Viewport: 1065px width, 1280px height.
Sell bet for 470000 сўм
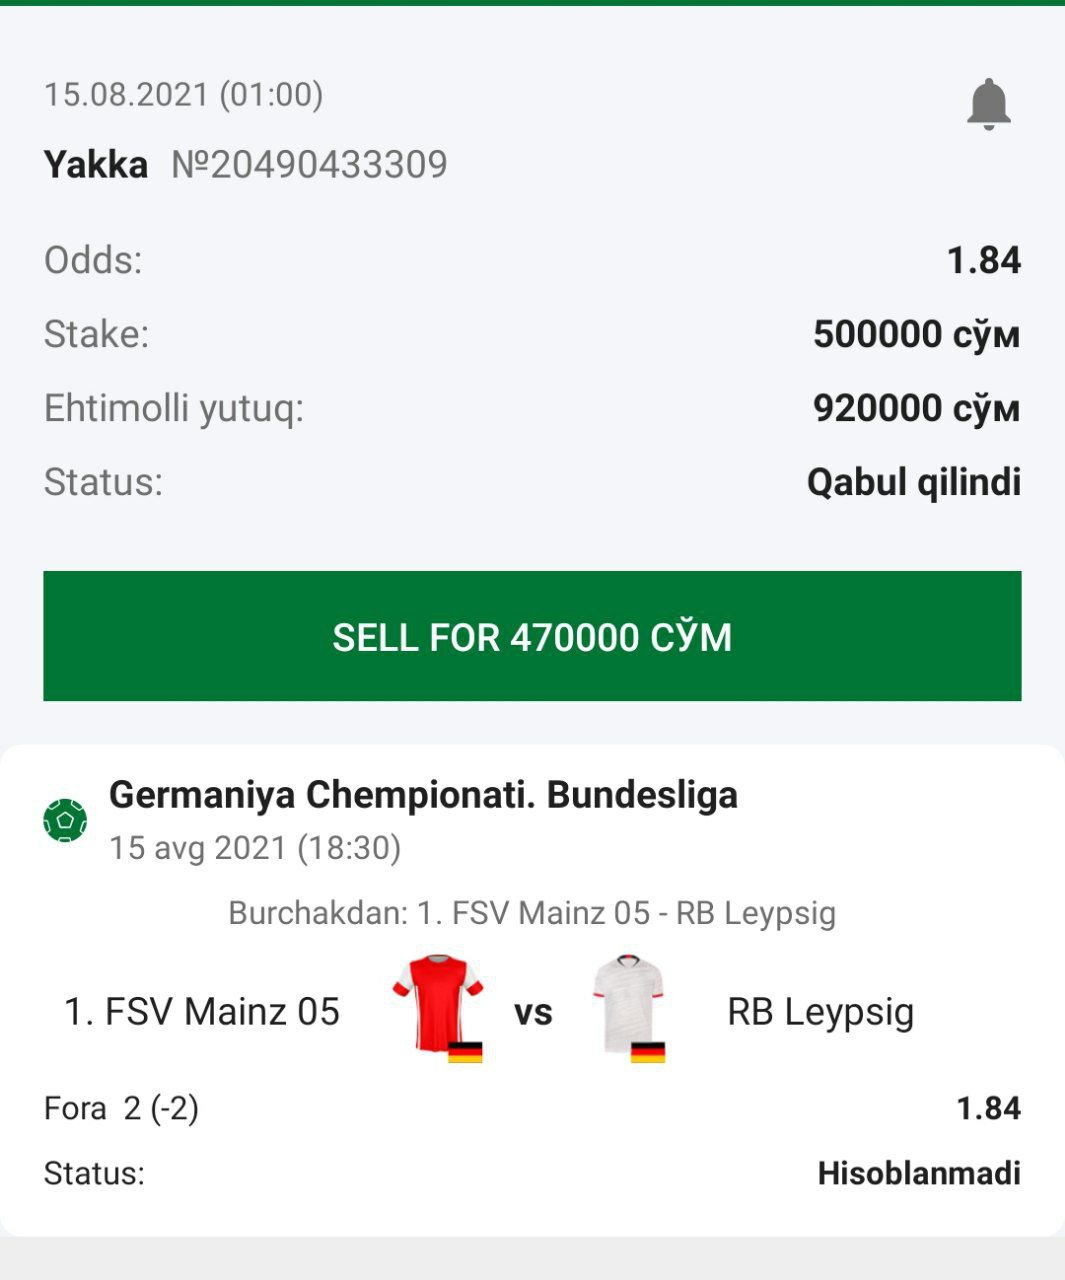pos(532,636)
